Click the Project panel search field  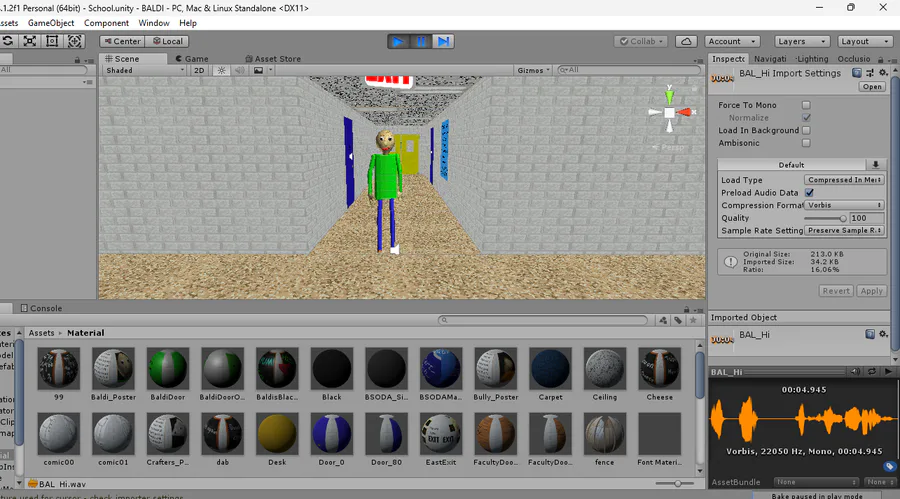(543, 320)
